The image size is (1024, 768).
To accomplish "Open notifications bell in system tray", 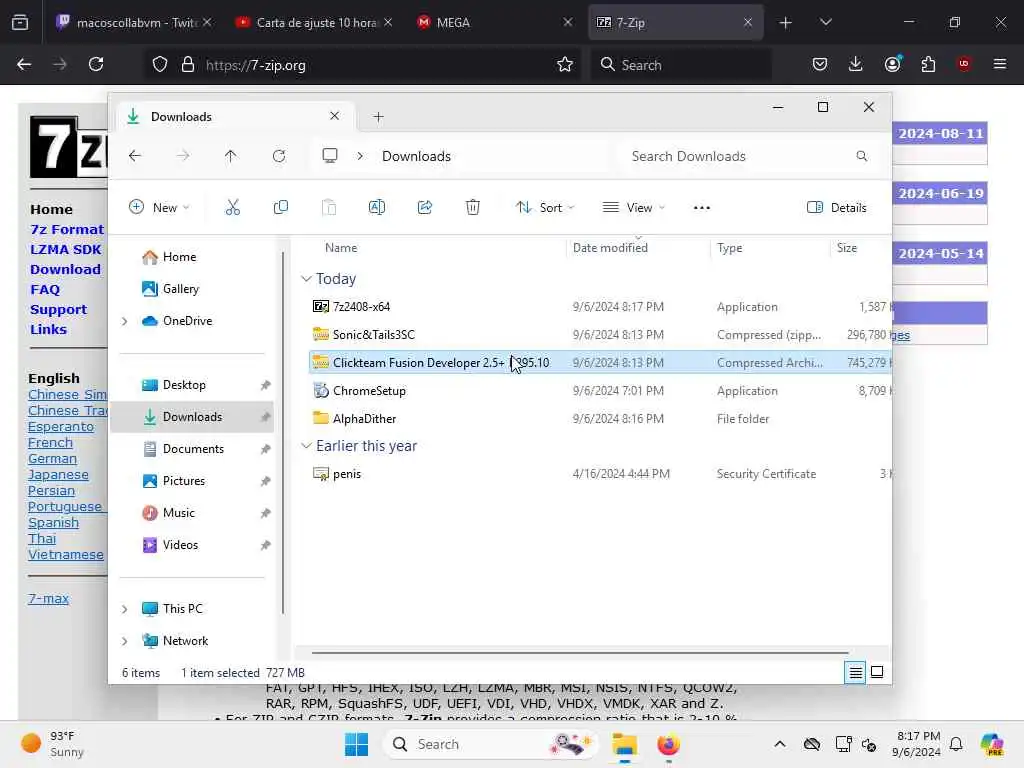I will (x=956, y=744).
